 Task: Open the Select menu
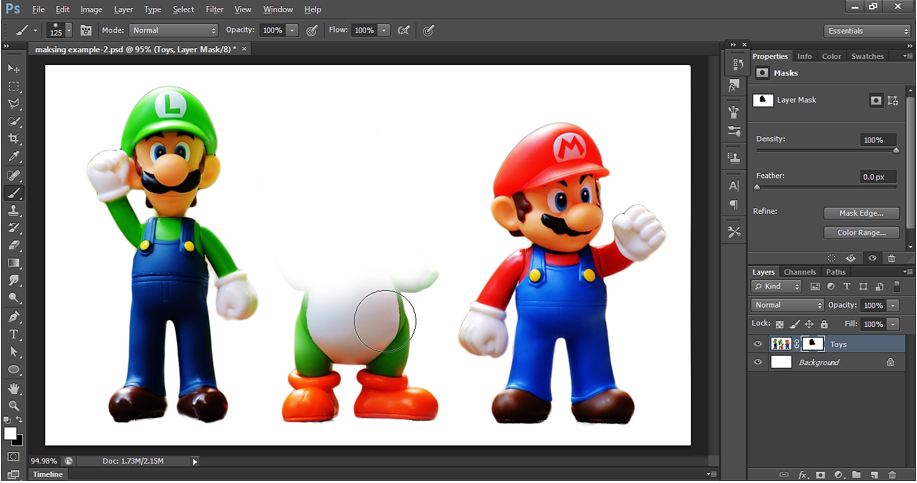tap(183, 9)
